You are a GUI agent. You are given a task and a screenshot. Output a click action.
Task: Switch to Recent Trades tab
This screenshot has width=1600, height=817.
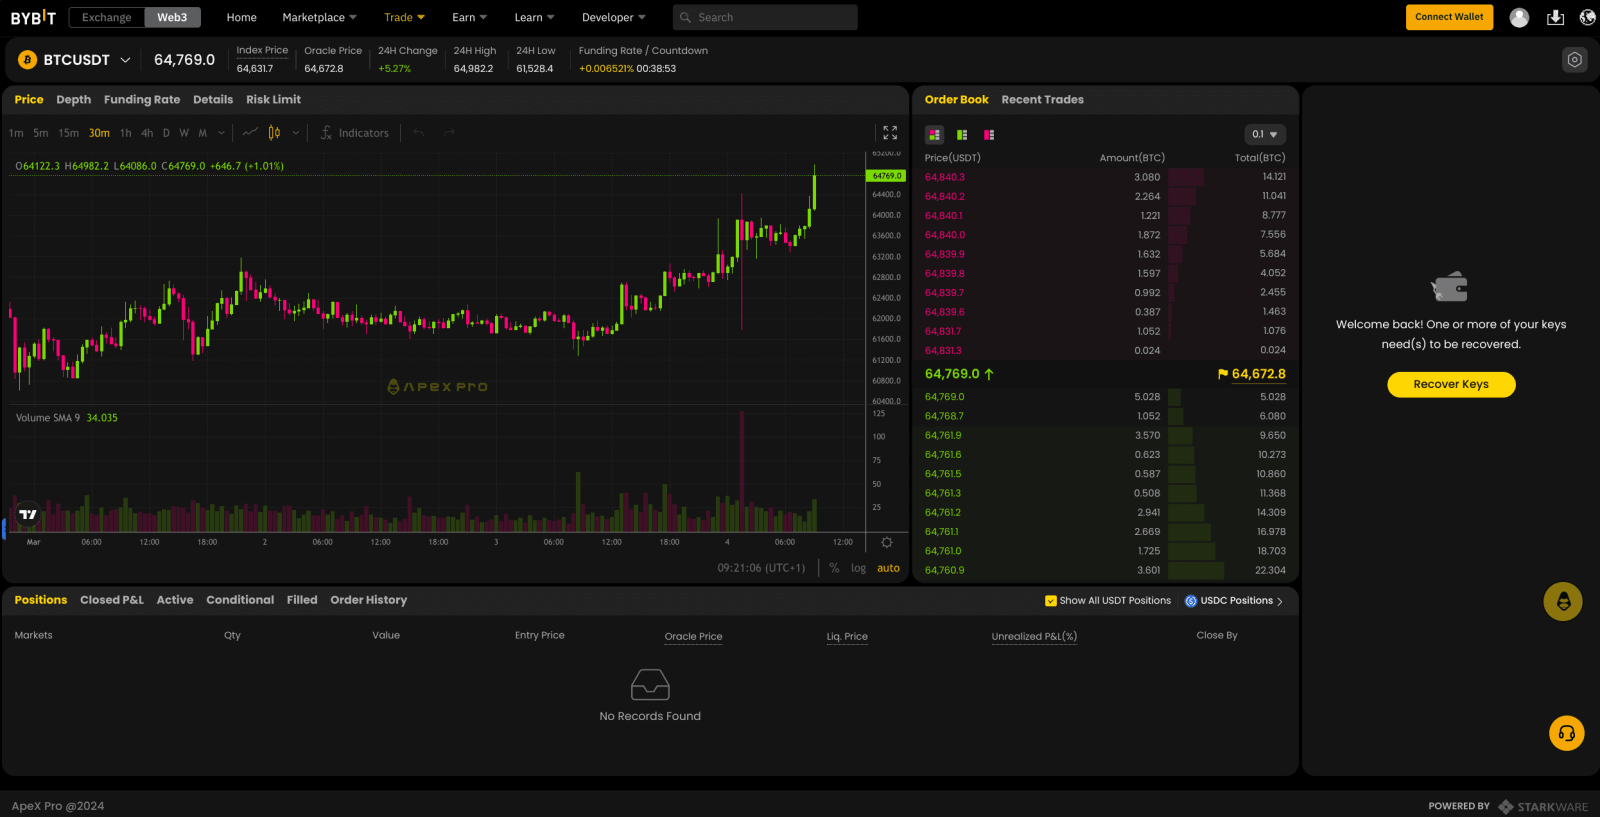pos(1042,100)
